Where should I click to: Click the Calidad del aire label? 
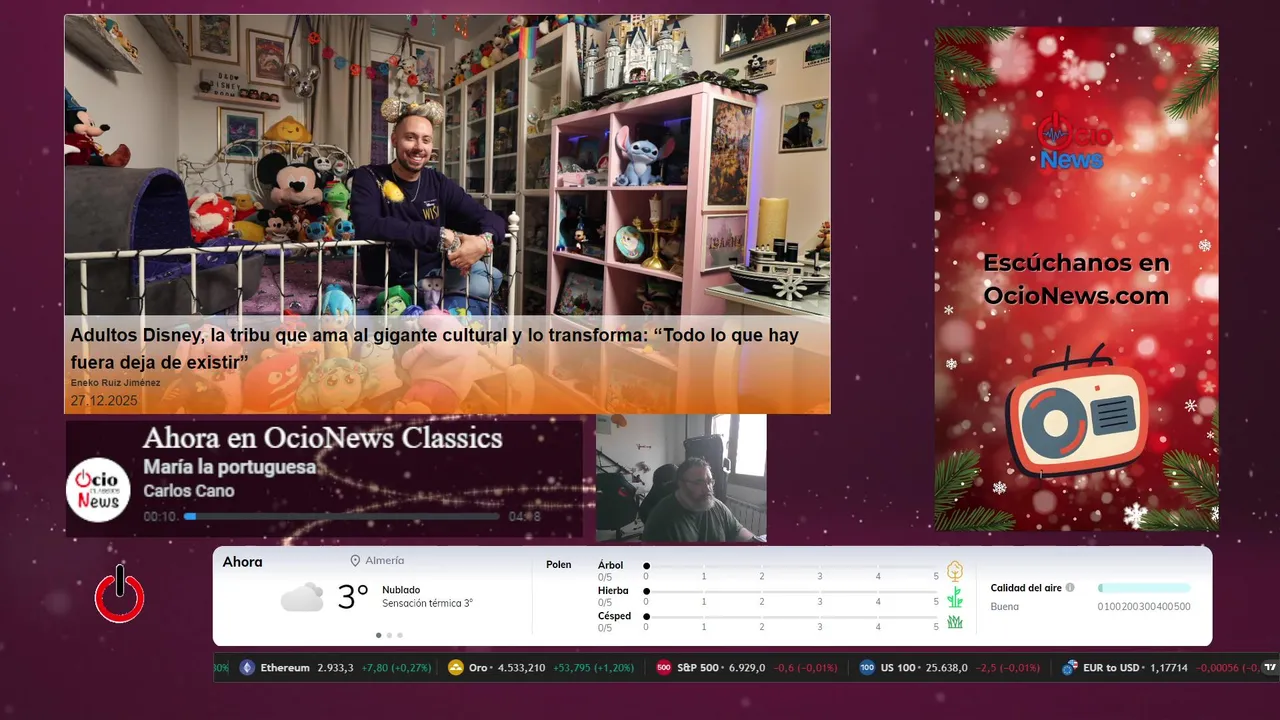tap(1026, 588)
